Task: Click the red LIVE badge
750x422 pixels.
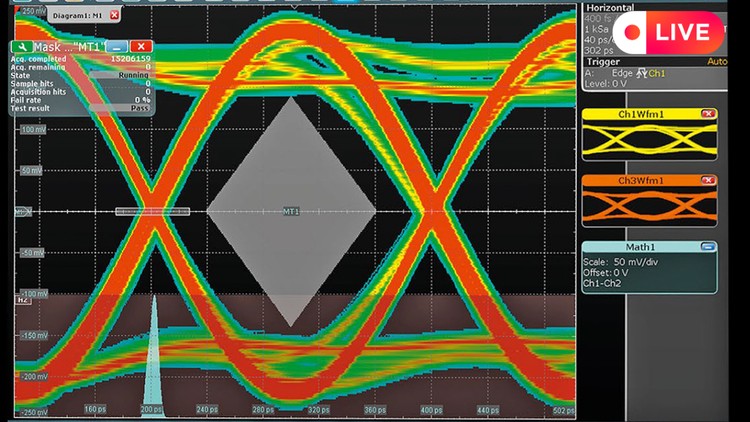Action: pyautogui.click(x=669, y=32)
